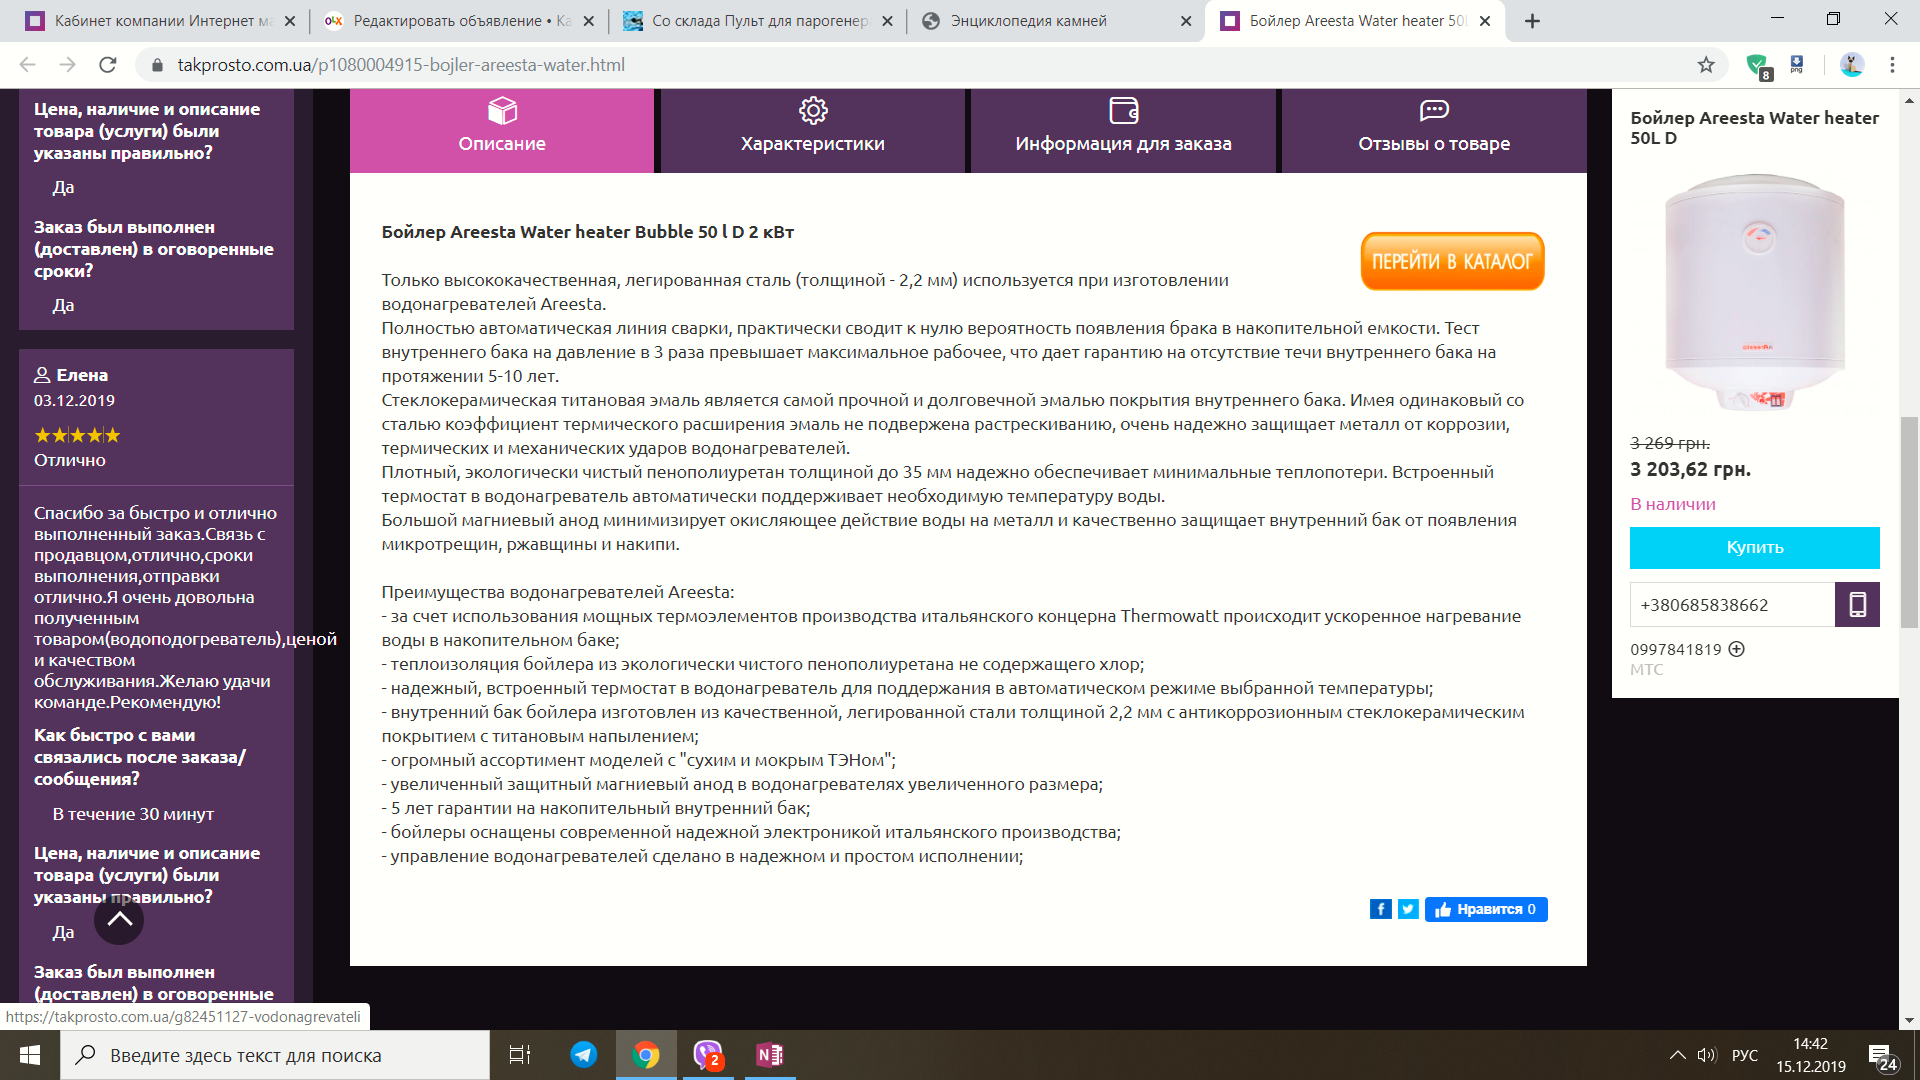Open OneNote from taskbar
The height and width of the screenshot is (1080, 1920).
coord(770,1055)
